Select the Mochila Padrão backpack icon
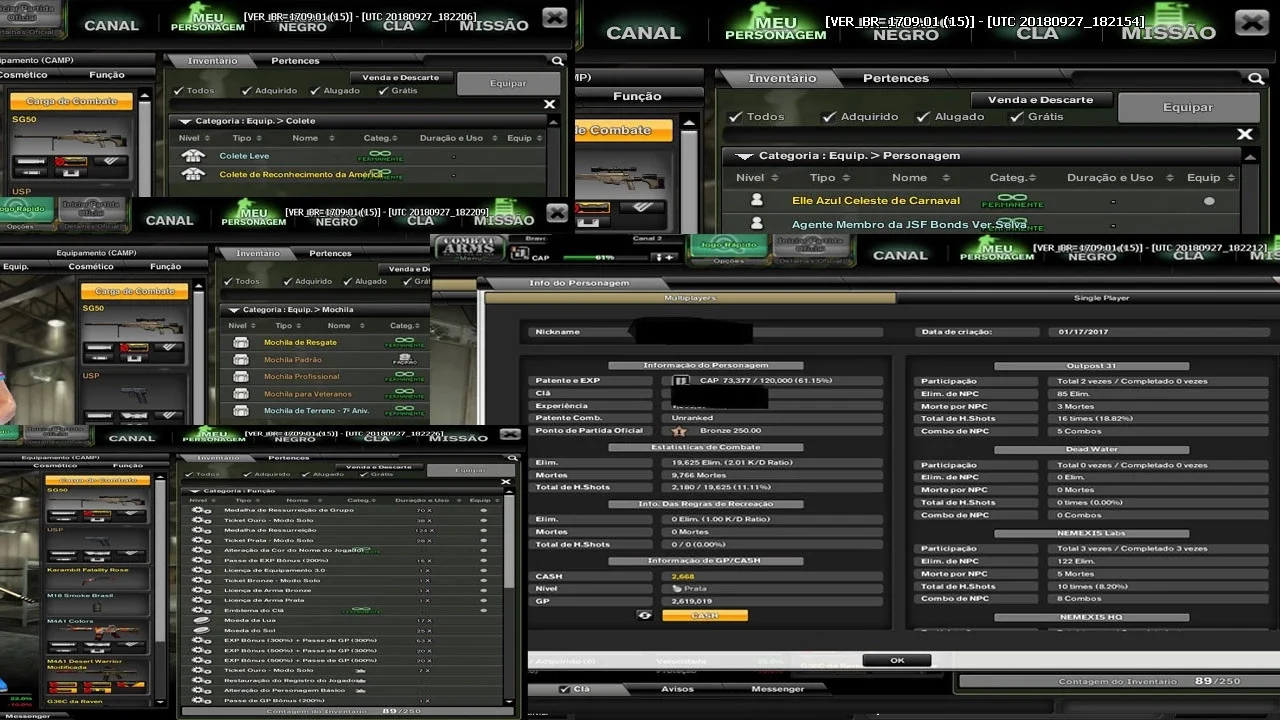 click(240, 360)
